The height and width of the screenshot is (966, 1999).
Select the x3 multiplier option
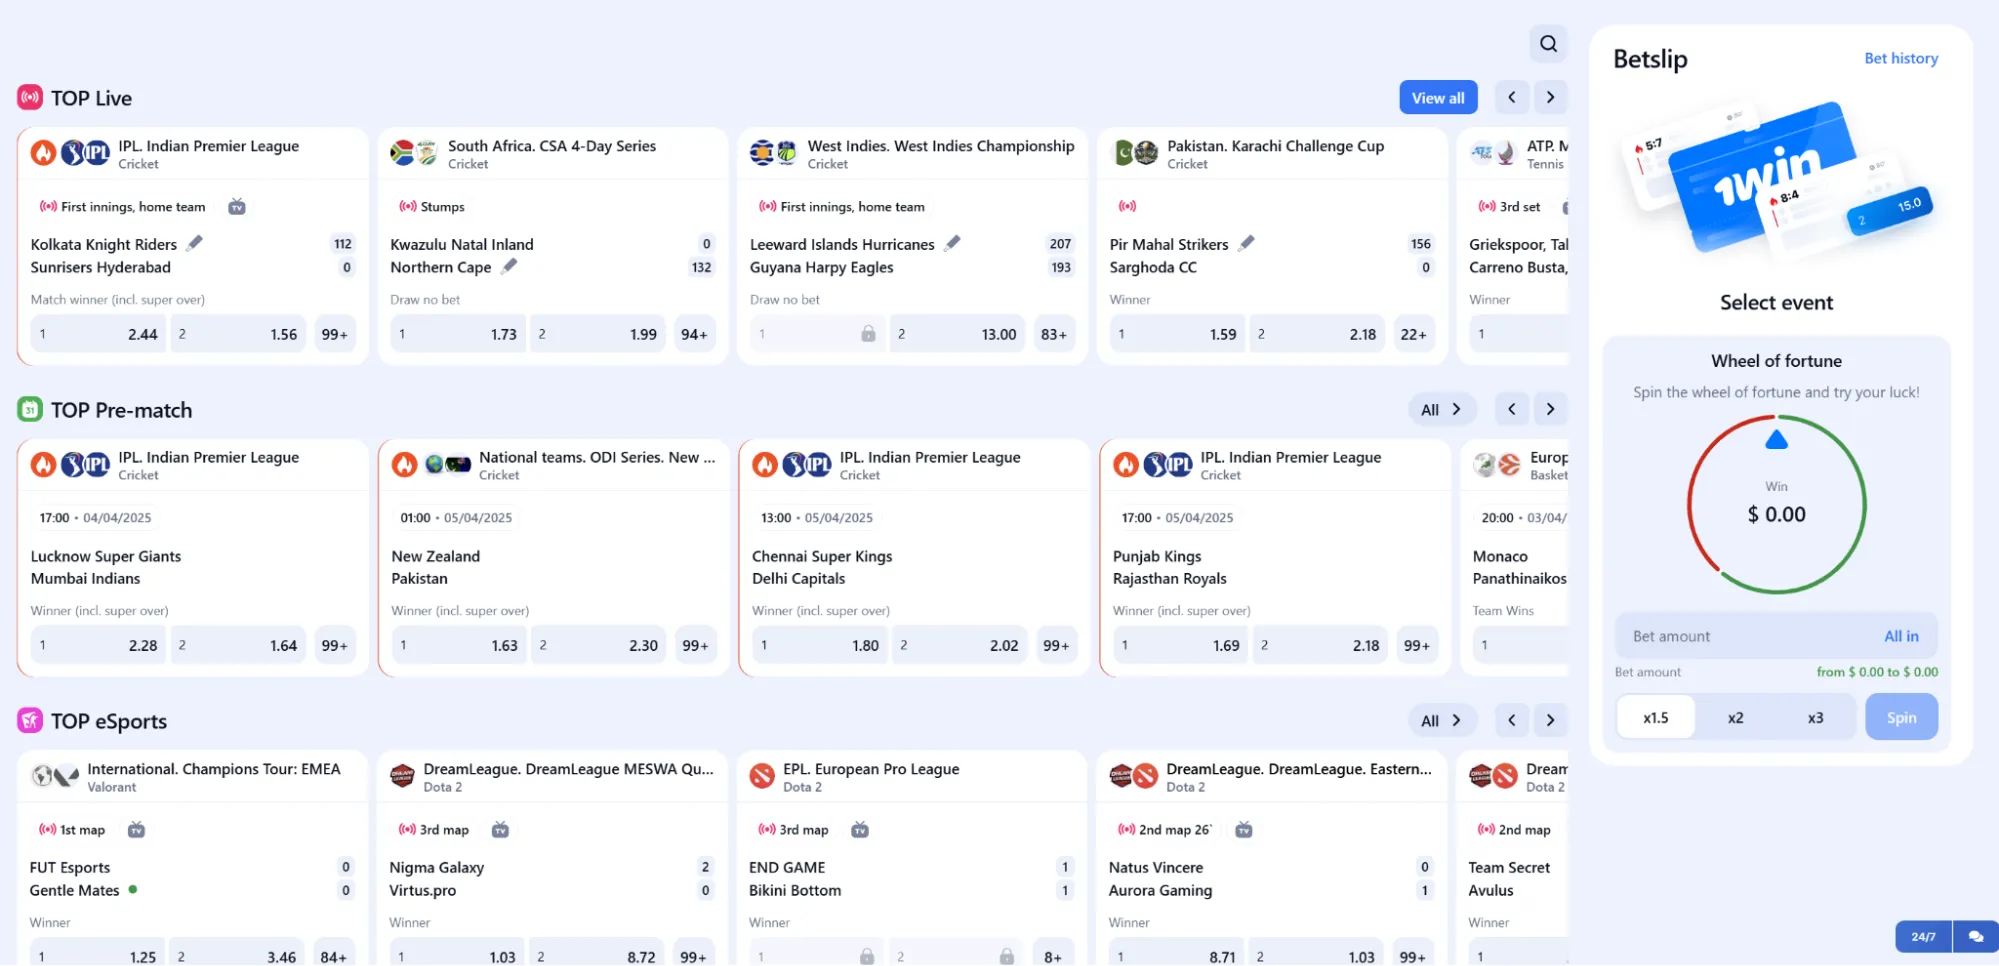point(1815,718)
